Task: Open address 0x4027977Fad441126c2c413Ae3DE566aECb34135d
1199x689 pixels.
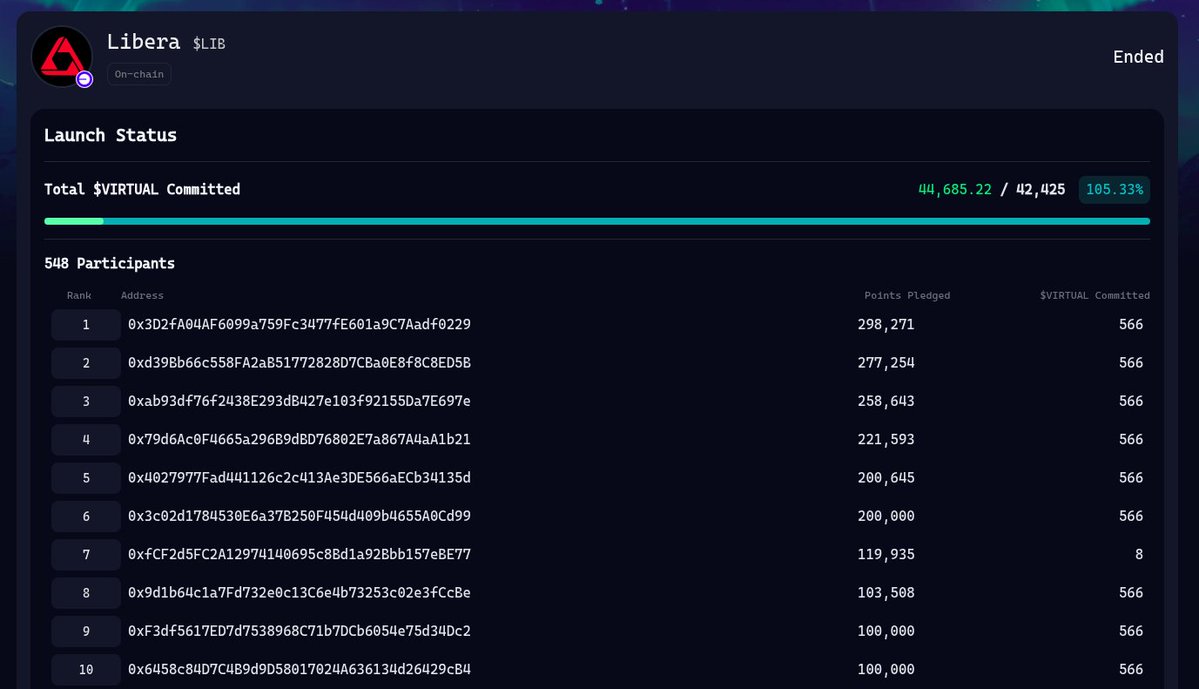Action: 299,478
